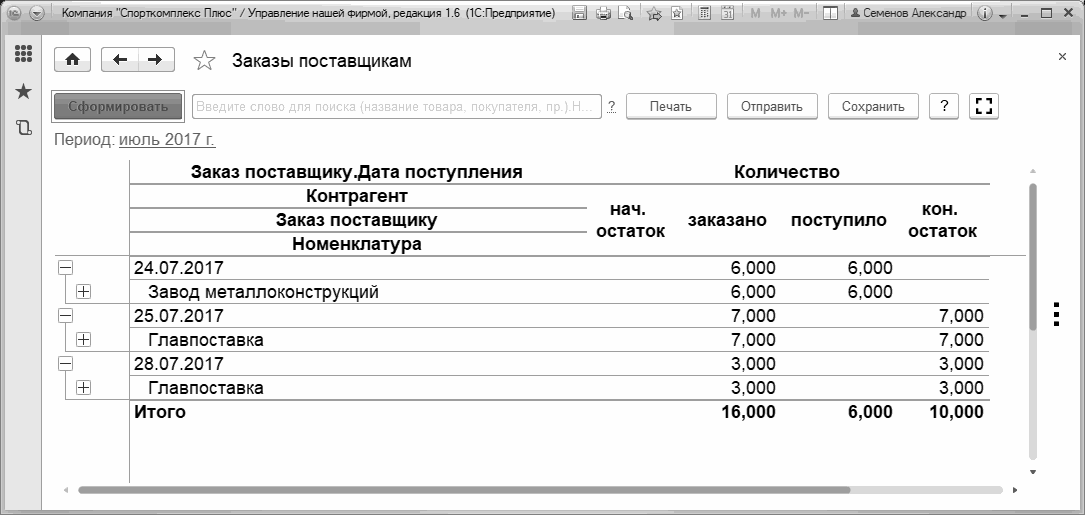Open history icon in left sidebar
This screenshot has width=1085, height=515.
tap(24, 127)
